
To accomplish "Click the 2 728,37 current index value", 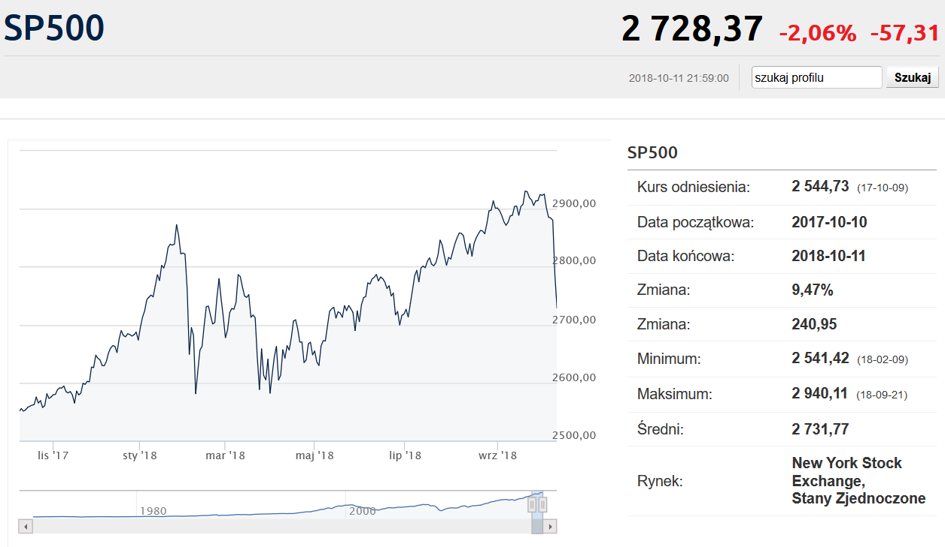I will click(x=691, y=29).
